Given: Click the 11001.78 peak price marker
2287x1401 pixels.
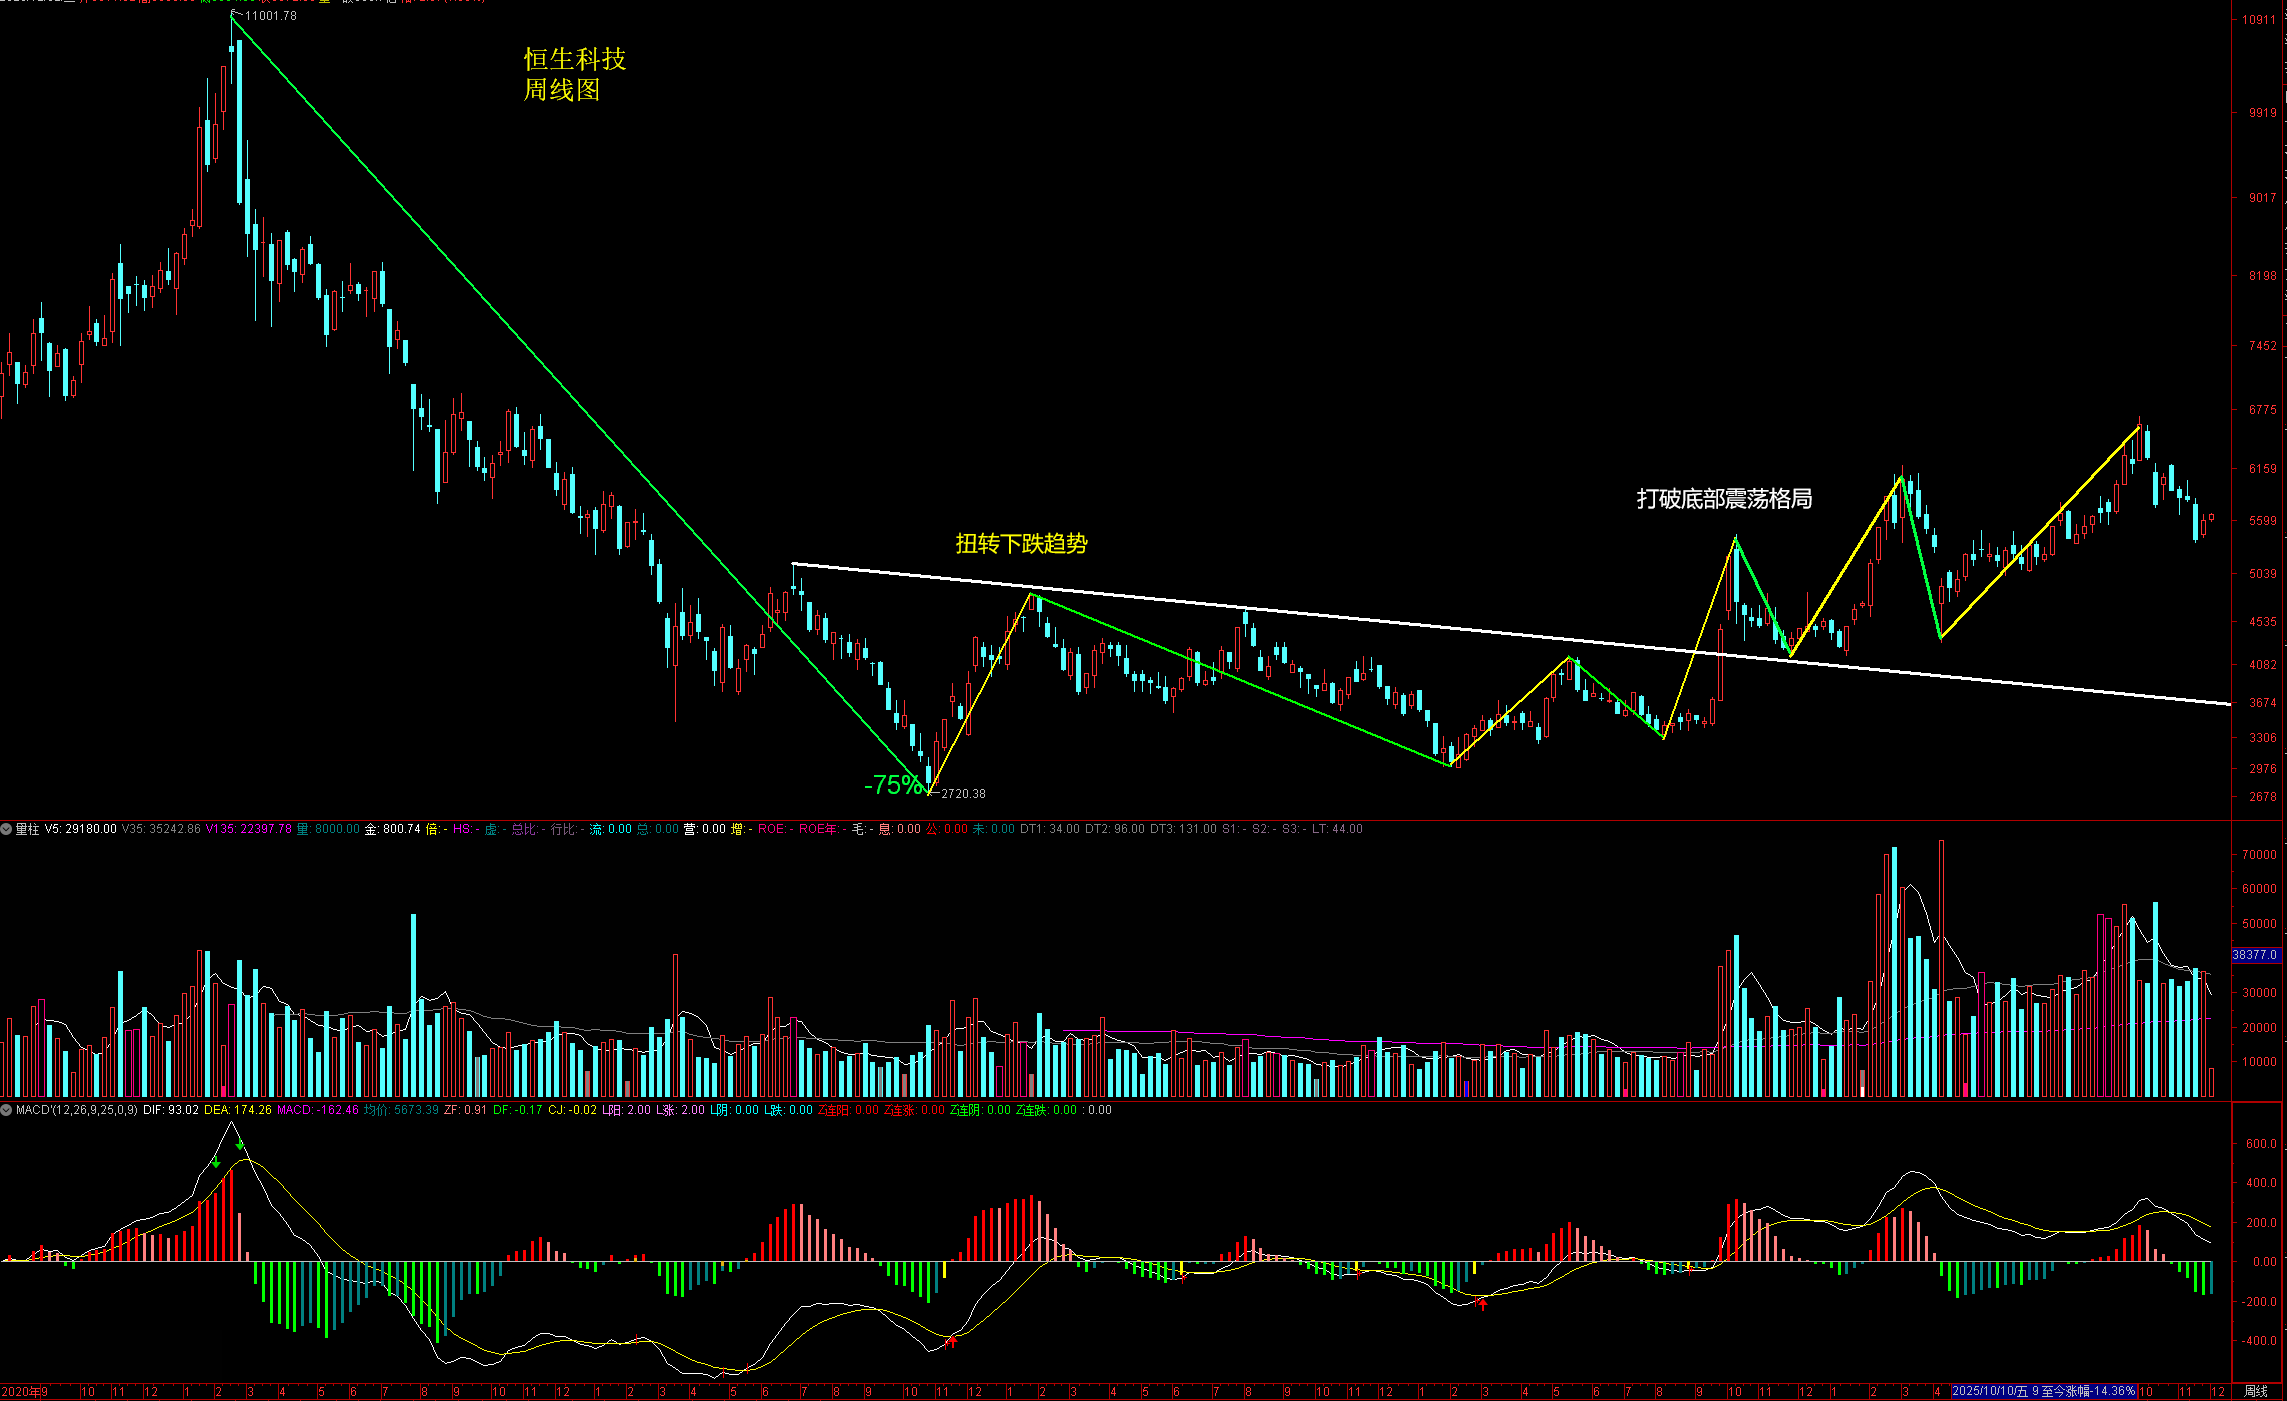Looking at the screenshot, I should click(270, 16).
